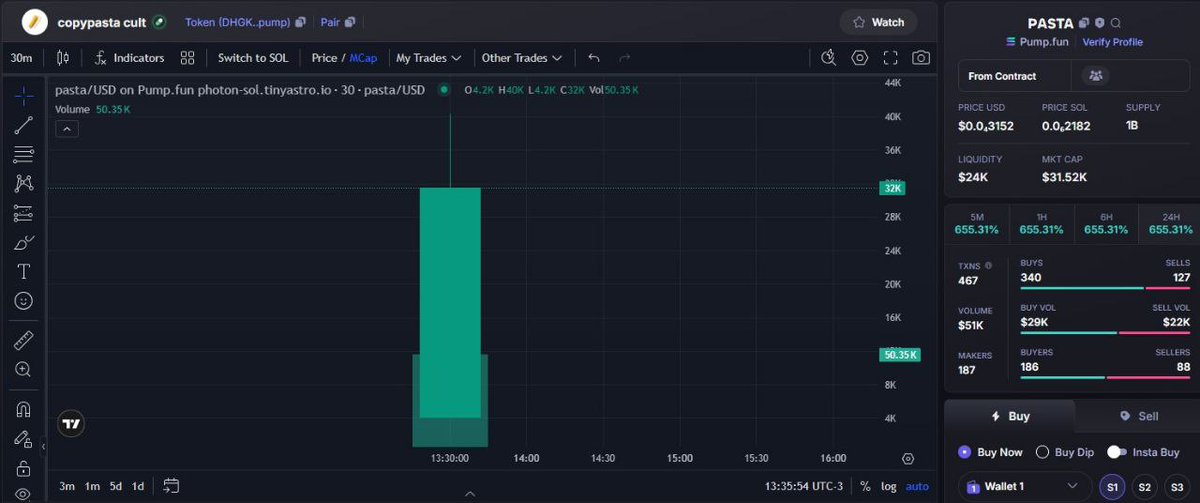Redo the chart action
The image size is (1200, 503).
[625, 58]
